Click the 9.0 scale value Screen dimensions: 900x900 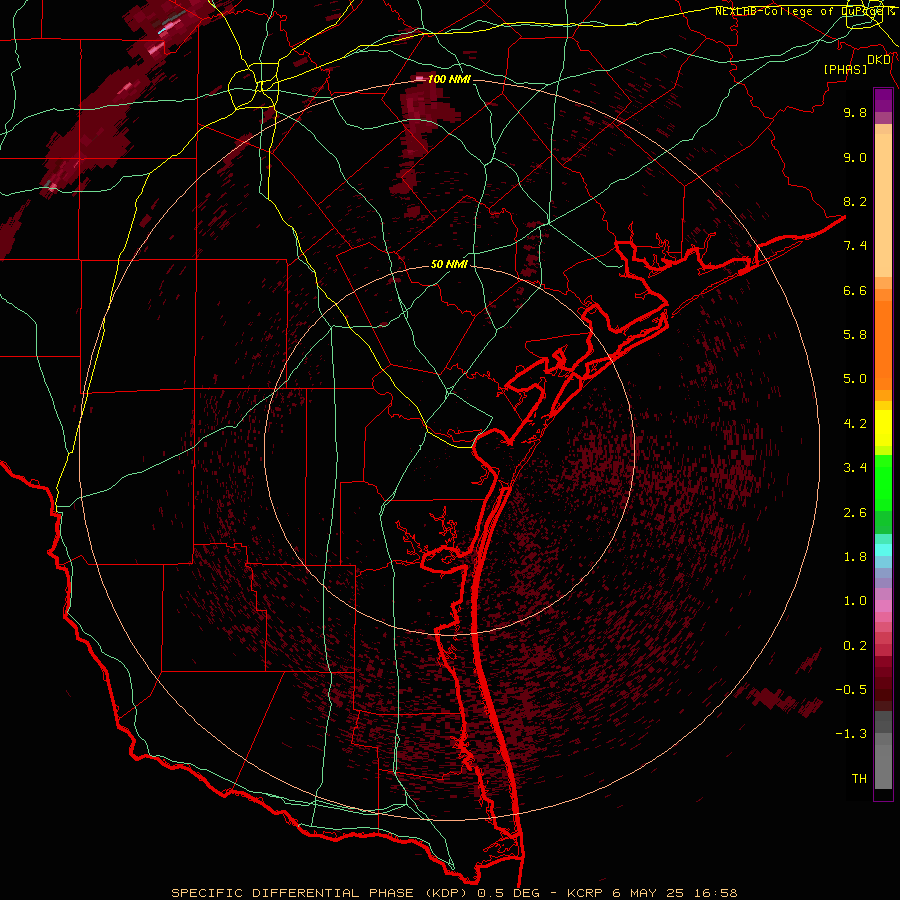tap(855, 157)
